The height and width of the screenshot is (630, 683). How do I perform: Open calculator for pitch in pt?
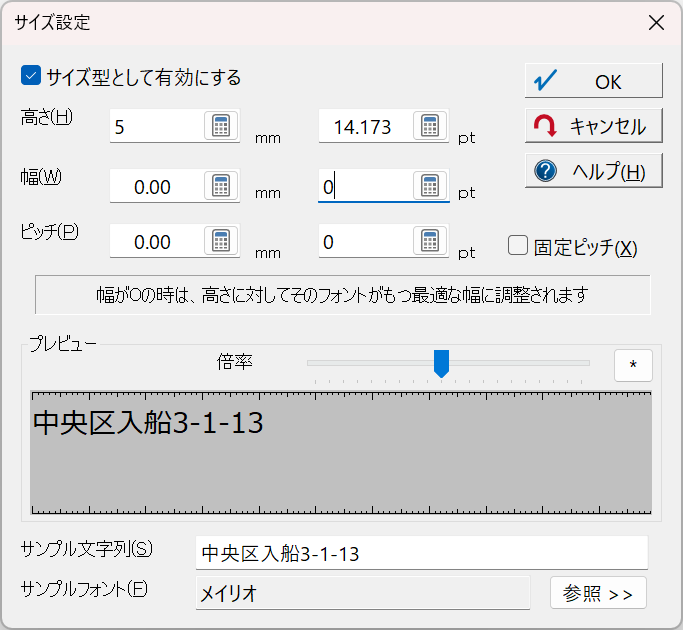[430, 240]
